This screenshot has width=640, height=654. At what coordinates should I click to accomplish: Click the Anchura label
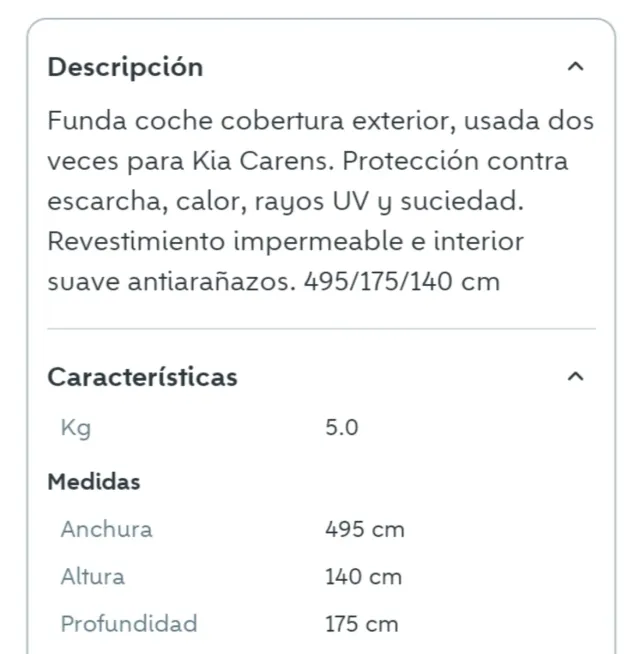click(106, 529)
